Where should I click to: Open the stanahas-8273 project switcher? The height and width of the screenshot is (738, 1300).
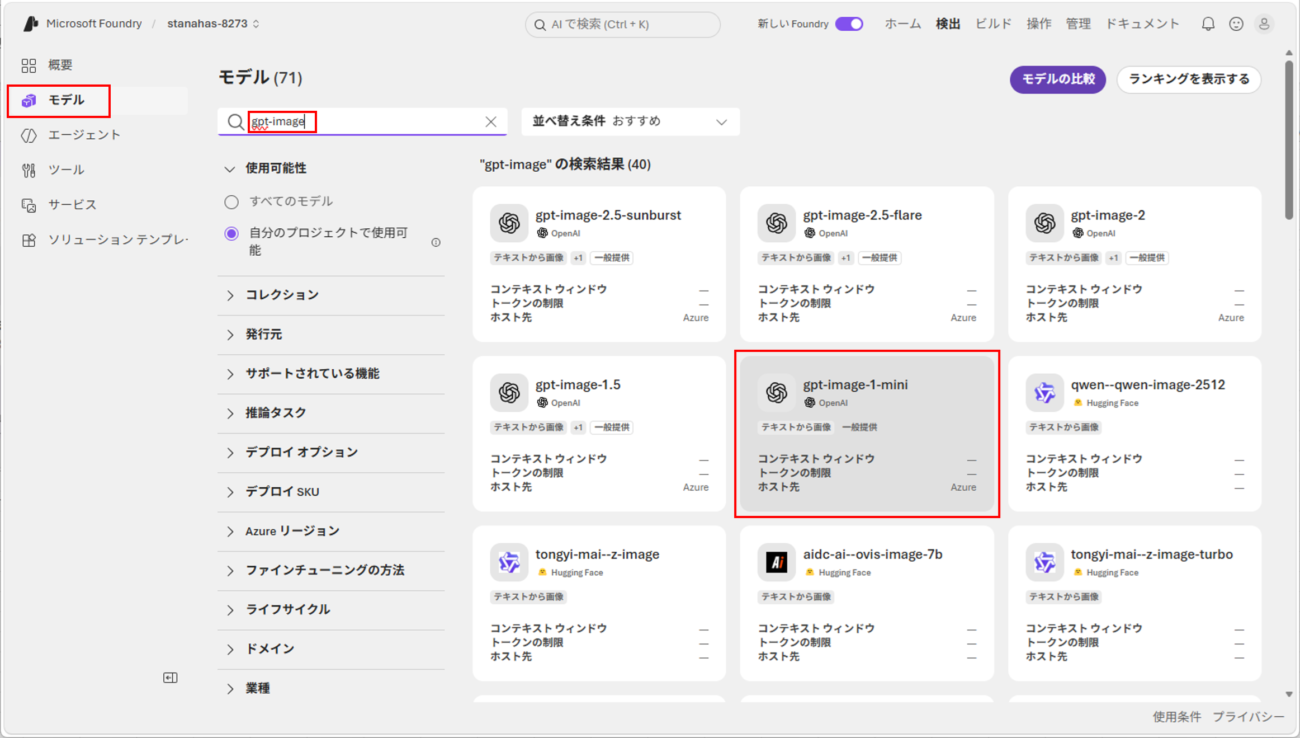click(213, 24)
